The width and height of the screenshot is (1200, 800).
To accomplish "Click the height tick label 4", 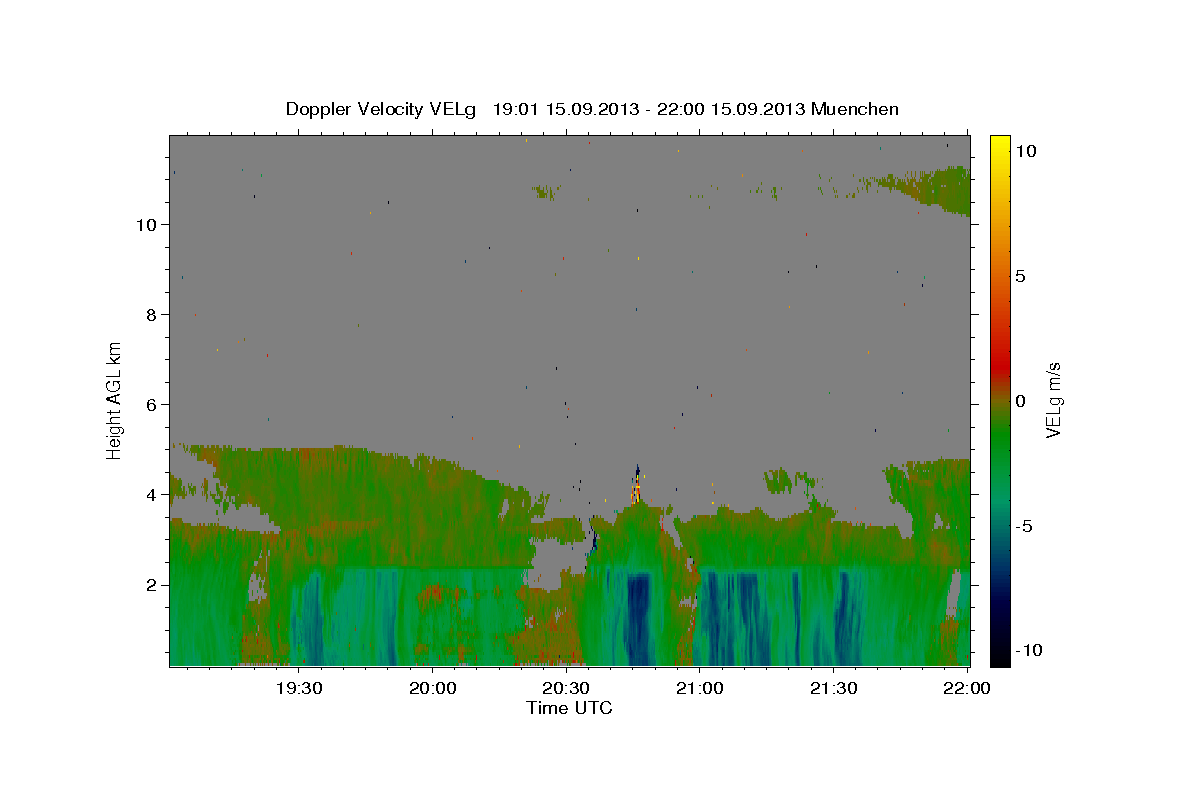I will 150,494.
